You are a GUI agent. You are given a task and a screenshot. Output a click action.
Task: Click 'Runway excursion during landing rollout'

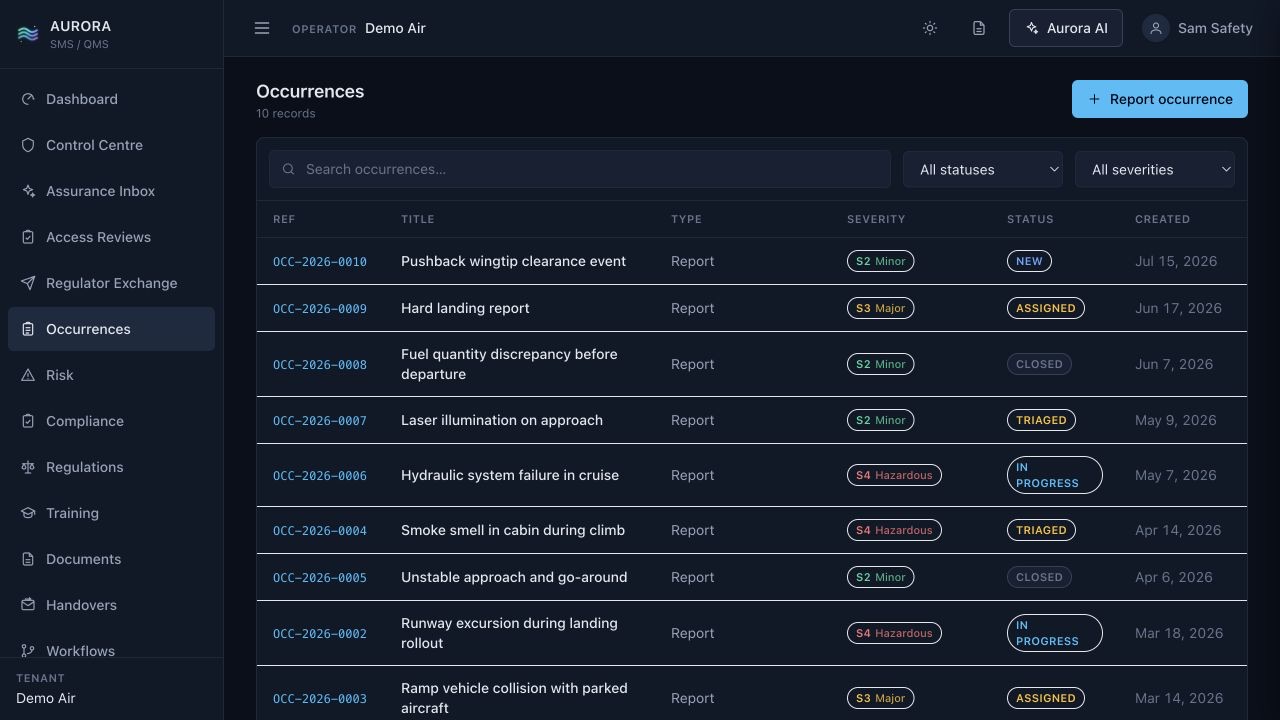tap(509, 633)
